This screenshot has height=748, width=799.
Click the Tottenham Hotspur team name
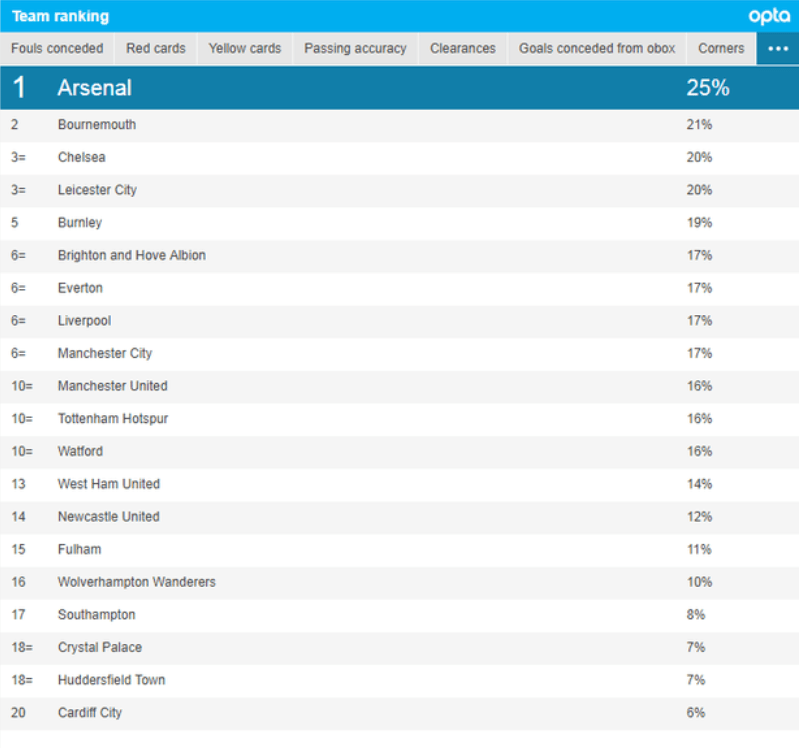(113, 419)
